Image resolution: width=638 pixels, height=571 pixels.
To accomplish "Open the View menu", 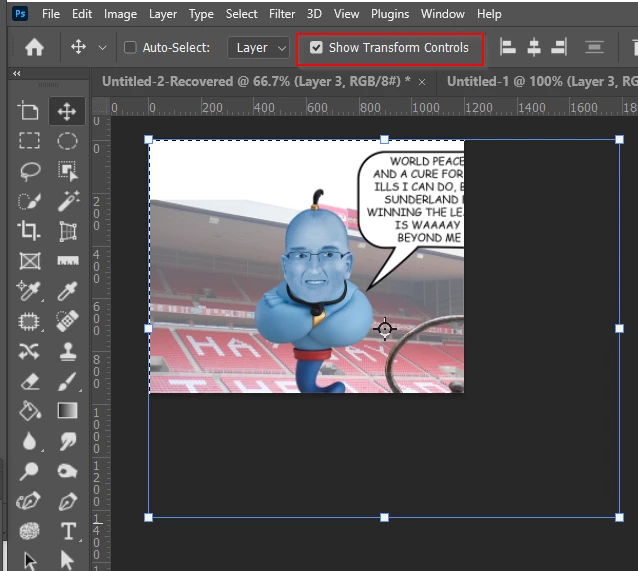I will tap(346, 14).
